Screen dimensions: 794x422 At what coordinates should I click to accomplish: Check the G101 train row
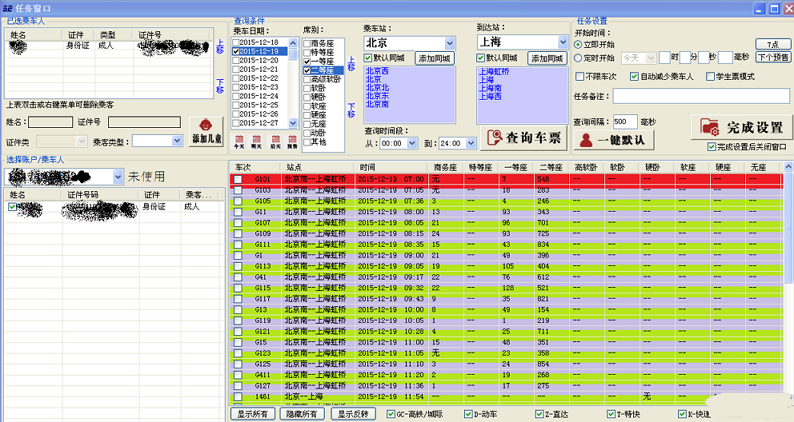(x=237, y=179)
